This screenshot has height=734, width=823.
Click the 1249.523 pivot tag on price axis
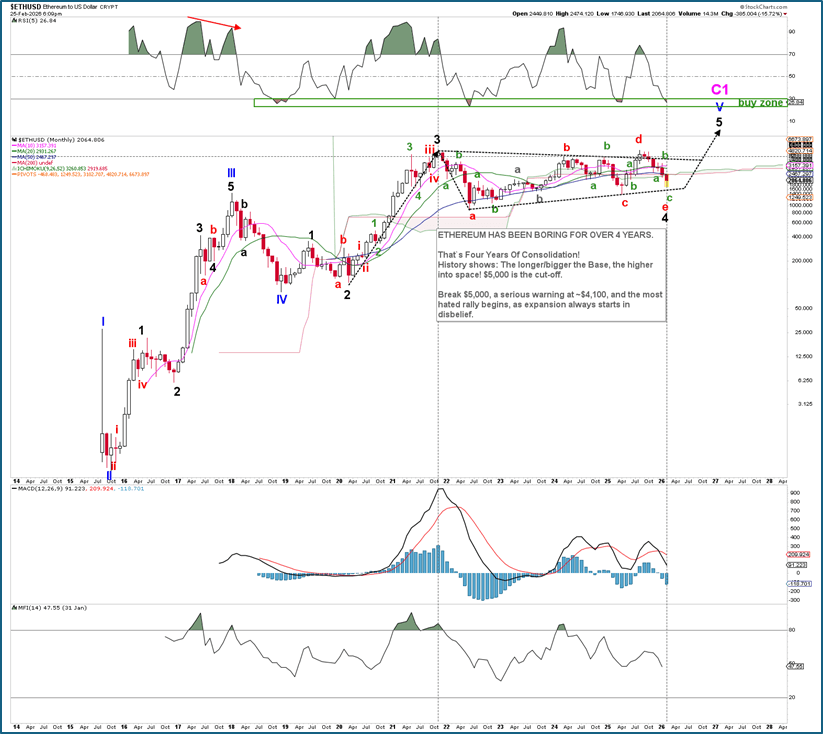tap(798, 197)
